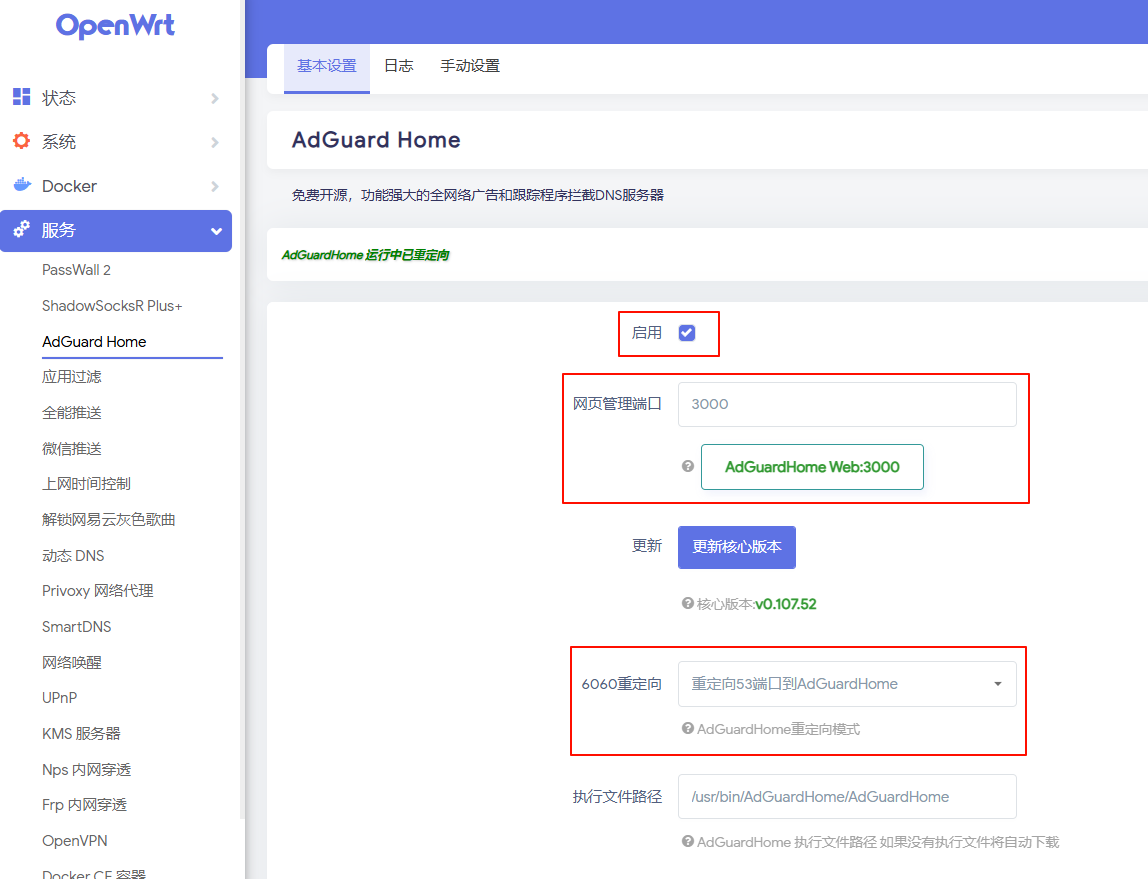Click the 系统 (System) gear icon
Screen dimensions: 1148x879
[22, 141]
